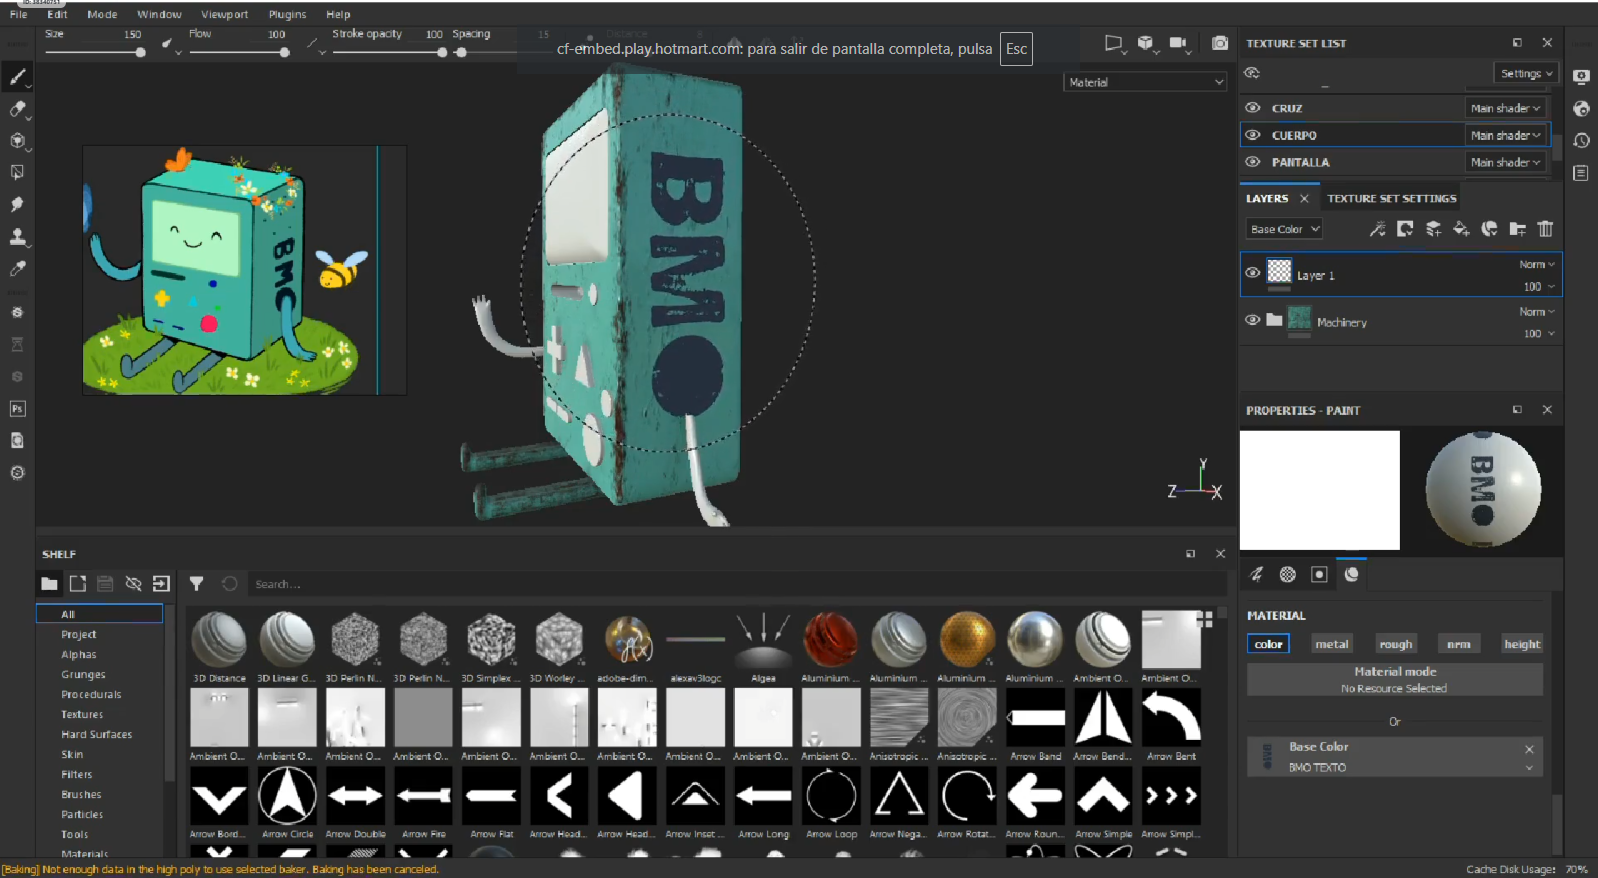
Task: Open PANTALLA Main shader dropdown
Action: click(1505, 162)
